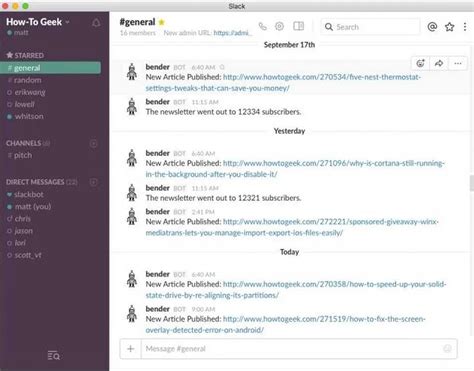Open the emoji picker in message box
Viewport: 474px width, 371px height.
[x=447, y=349]
